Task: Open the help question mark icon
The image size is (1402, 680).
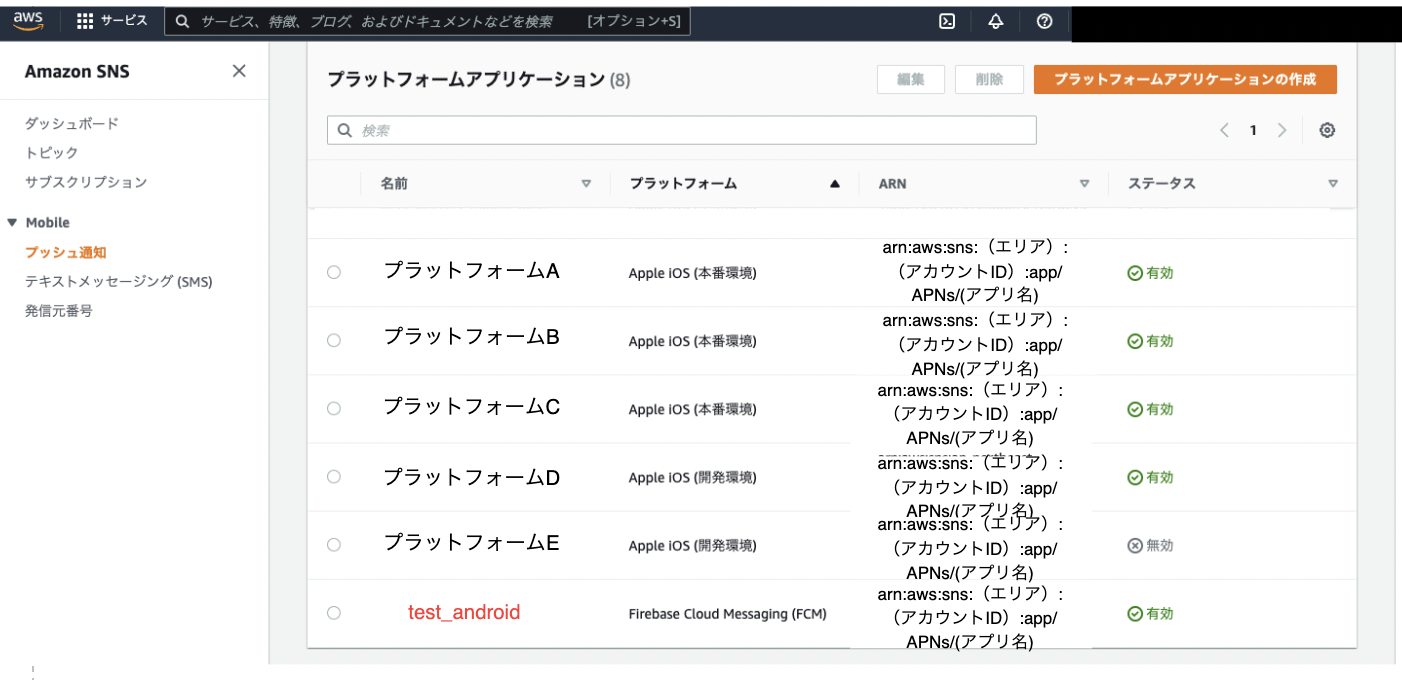Action: (x=1045, y=21)
